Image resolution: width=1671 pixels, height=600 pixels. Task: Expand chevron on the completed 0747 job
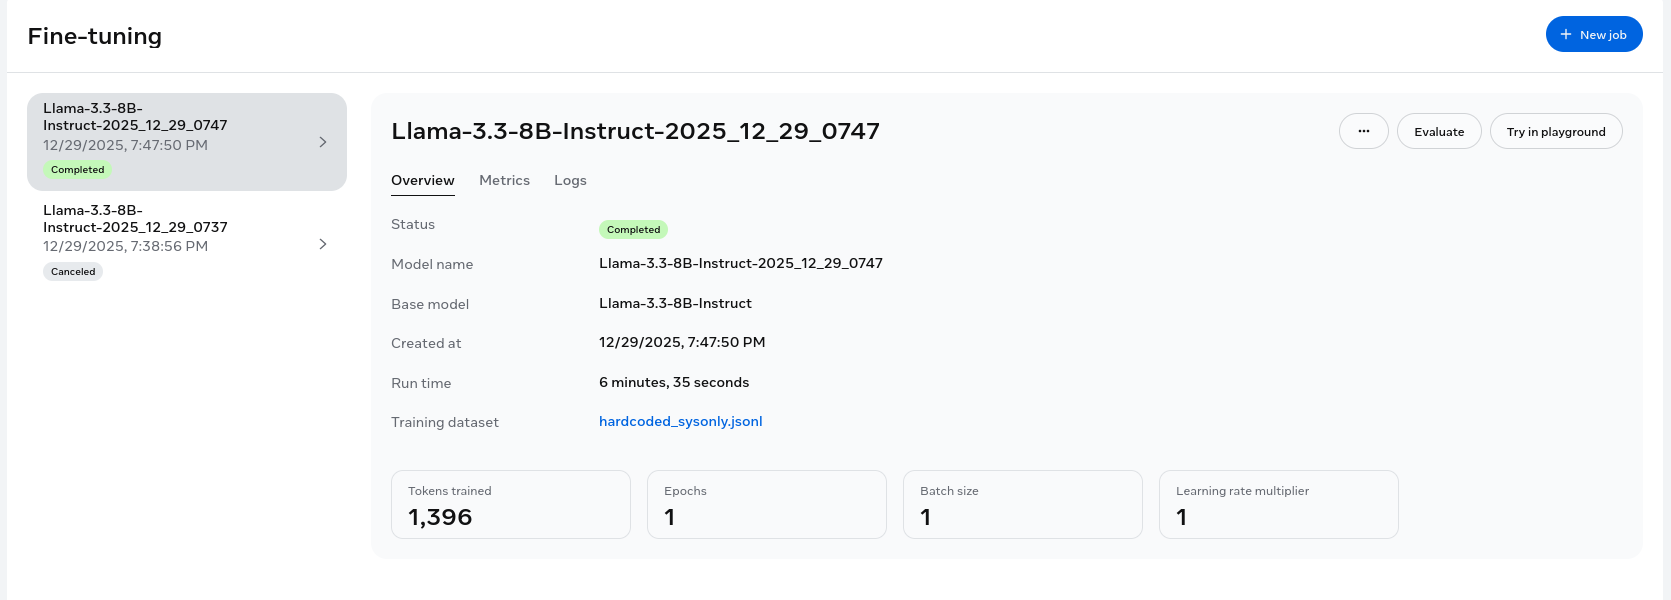pos(322,142)
